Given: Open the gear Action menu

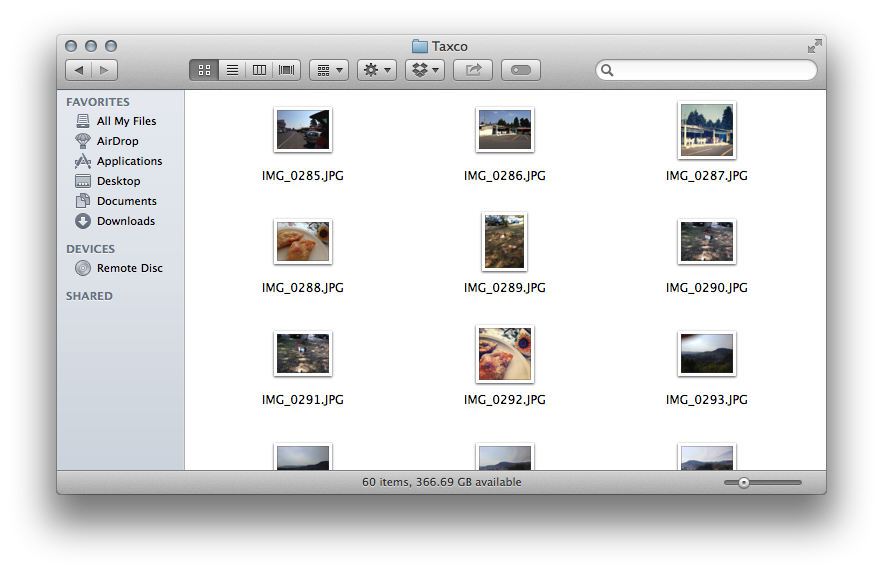Looking at the screenshot, I should 377,70.
